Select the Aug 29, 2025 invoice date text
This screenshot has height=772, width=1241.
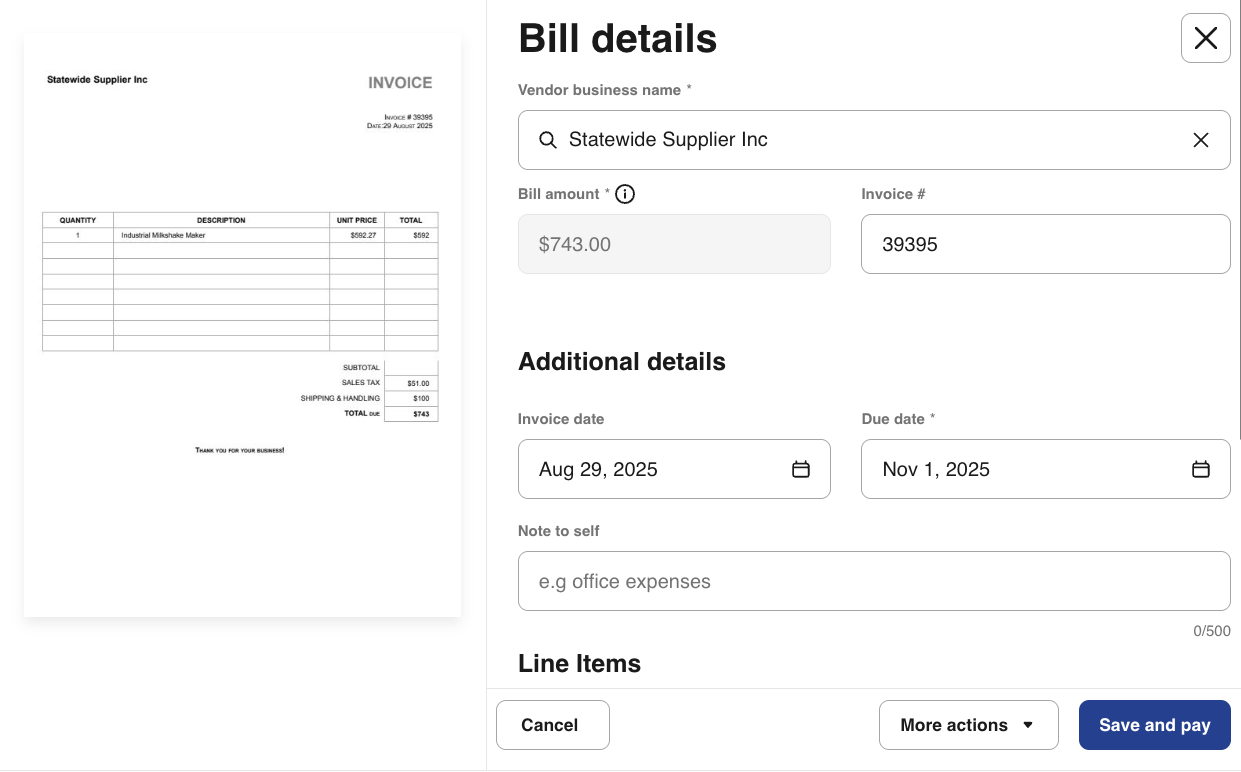(x=598, y=470)
